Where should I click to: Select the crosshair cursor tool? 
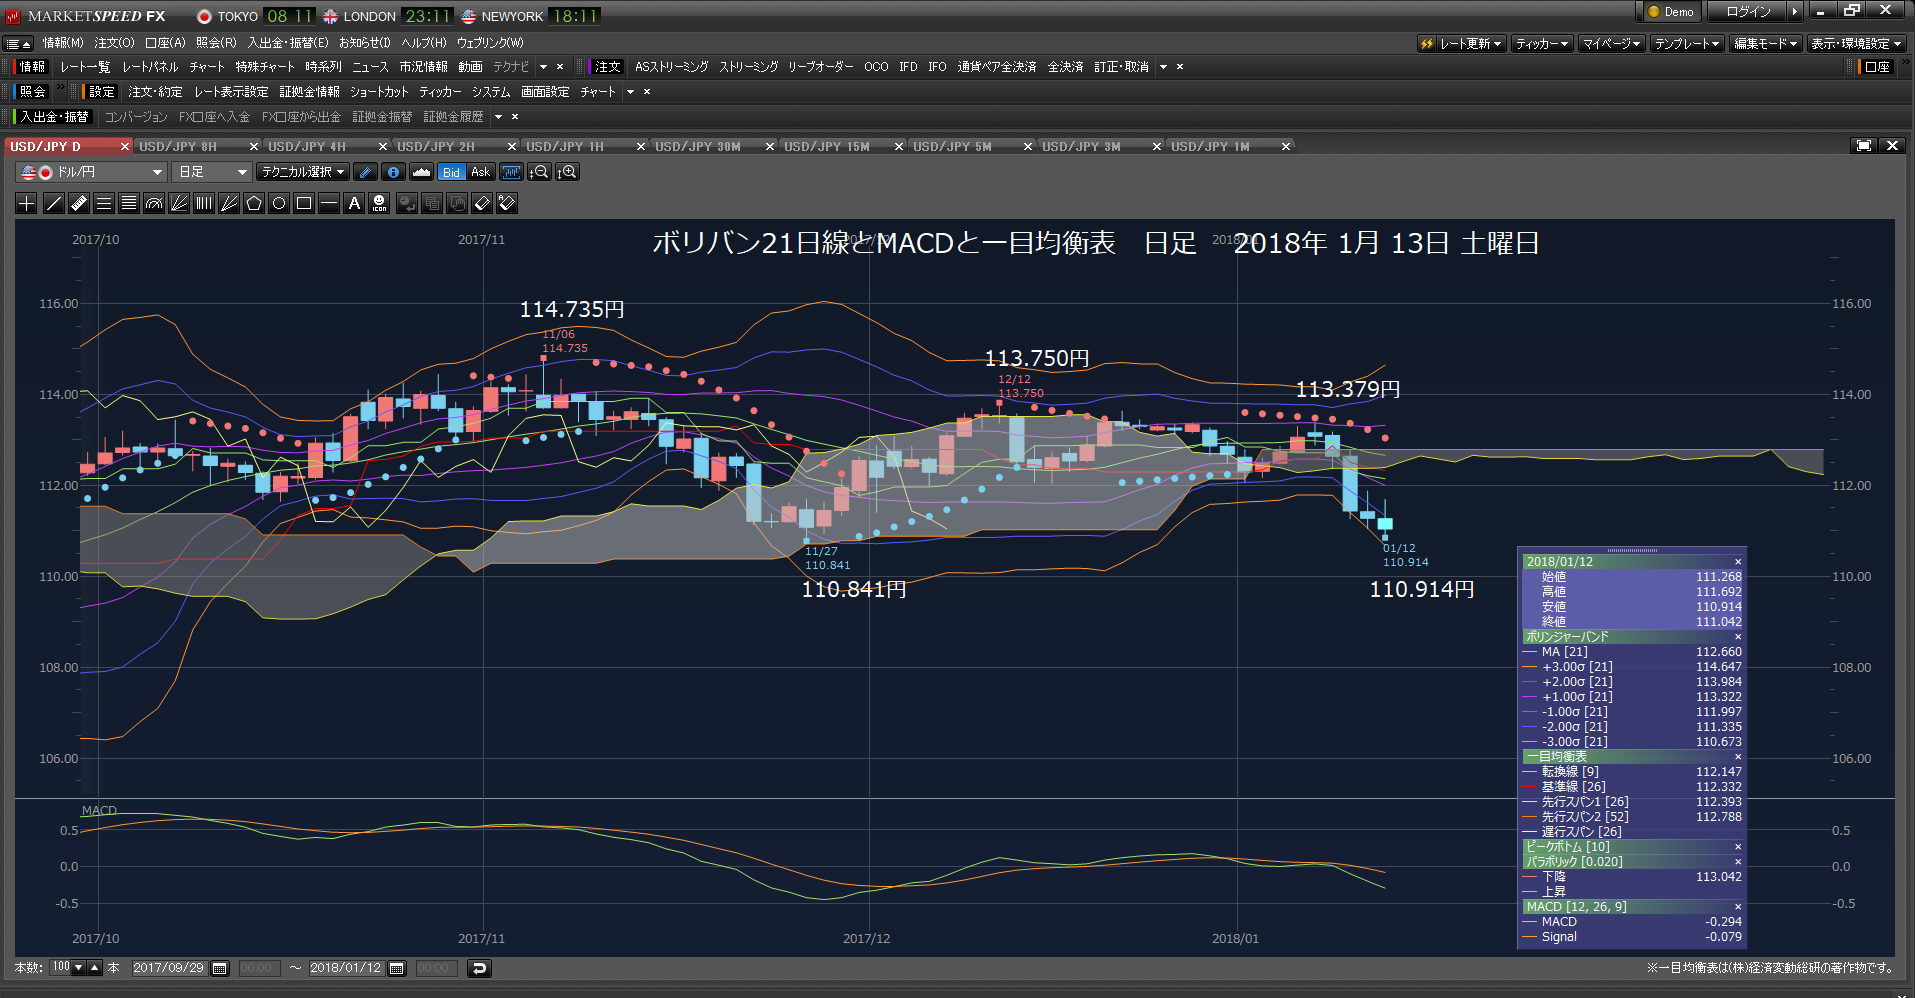click(x=27, y=203)
